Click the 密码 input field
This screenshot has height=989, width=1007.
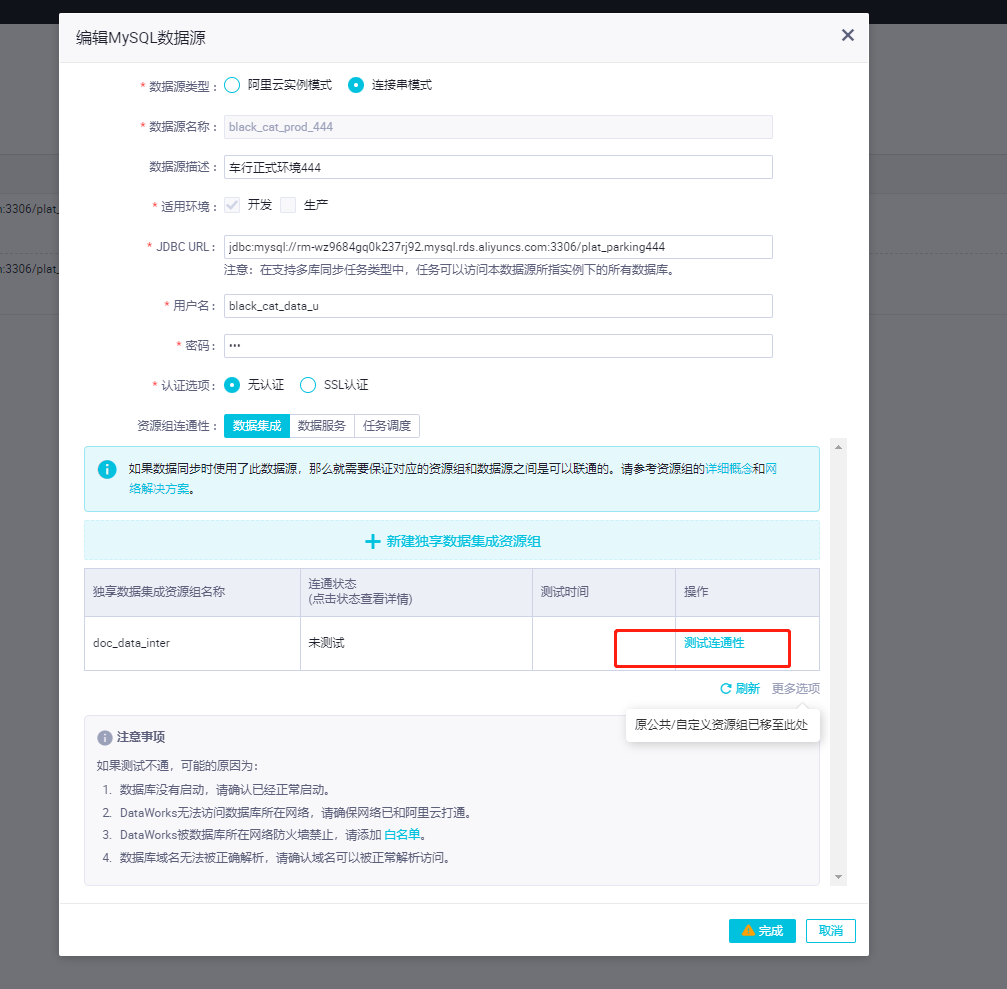click(x=498, y=346)
